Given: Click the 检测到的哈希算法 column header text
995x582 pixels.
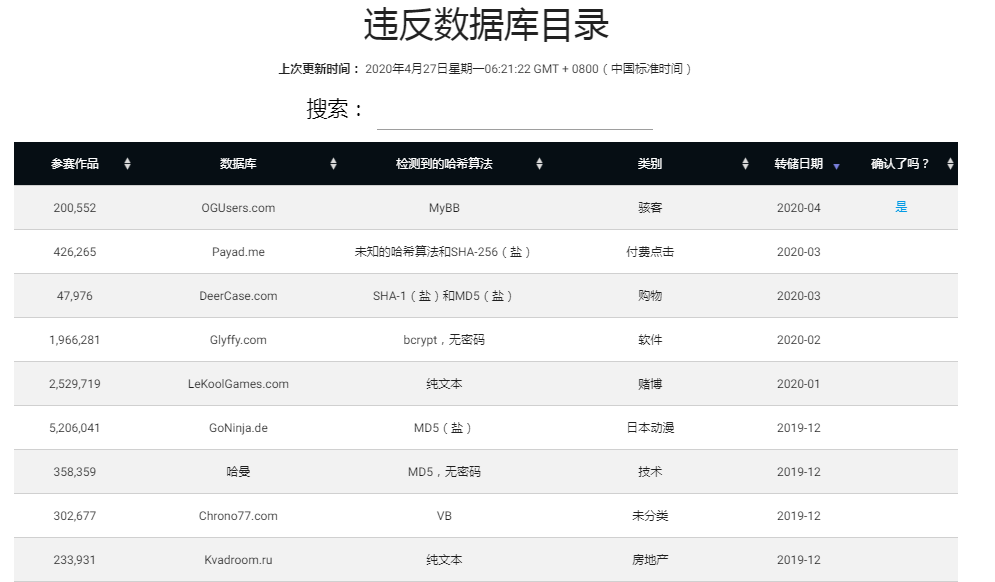Looking at the screenshot, I should [x=444, y=164].
